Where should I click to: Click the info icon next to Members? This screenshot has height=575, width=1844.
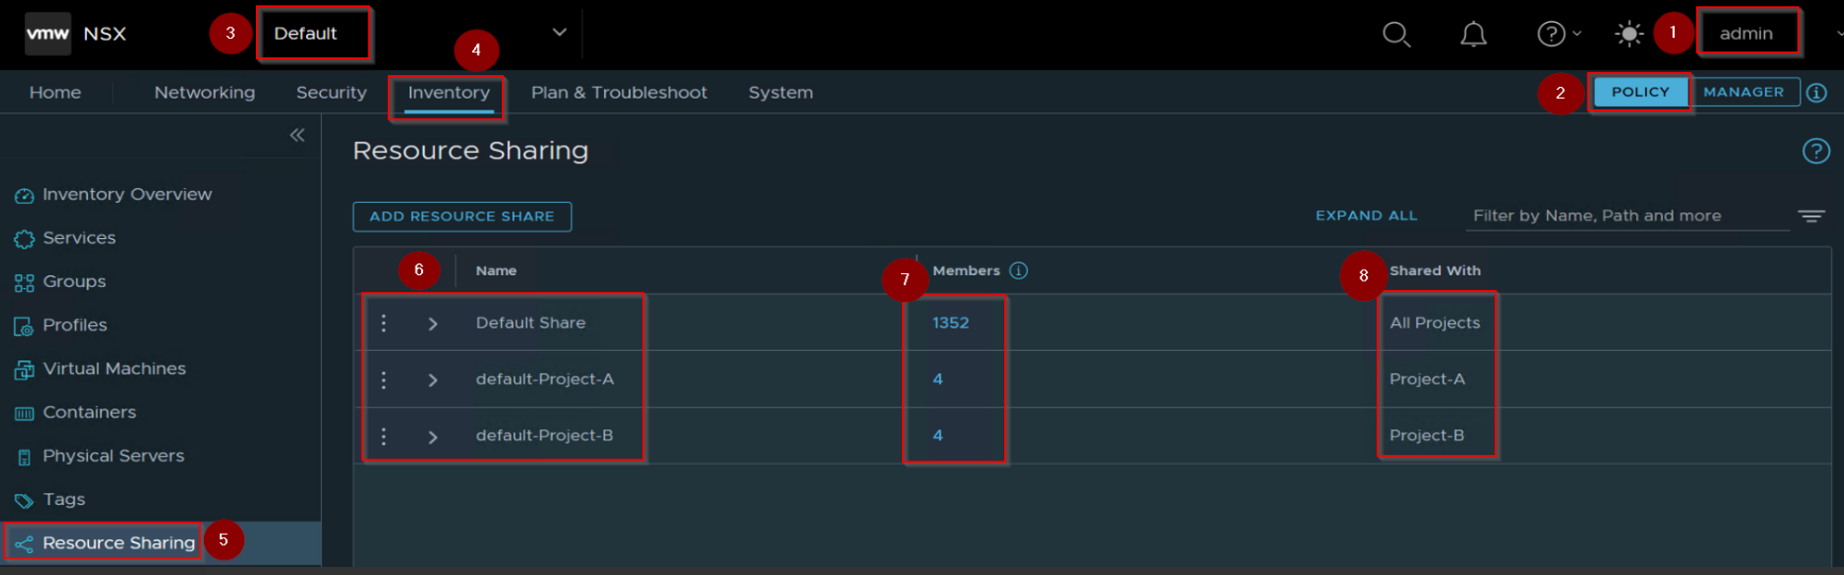[x=1018, y=271]
